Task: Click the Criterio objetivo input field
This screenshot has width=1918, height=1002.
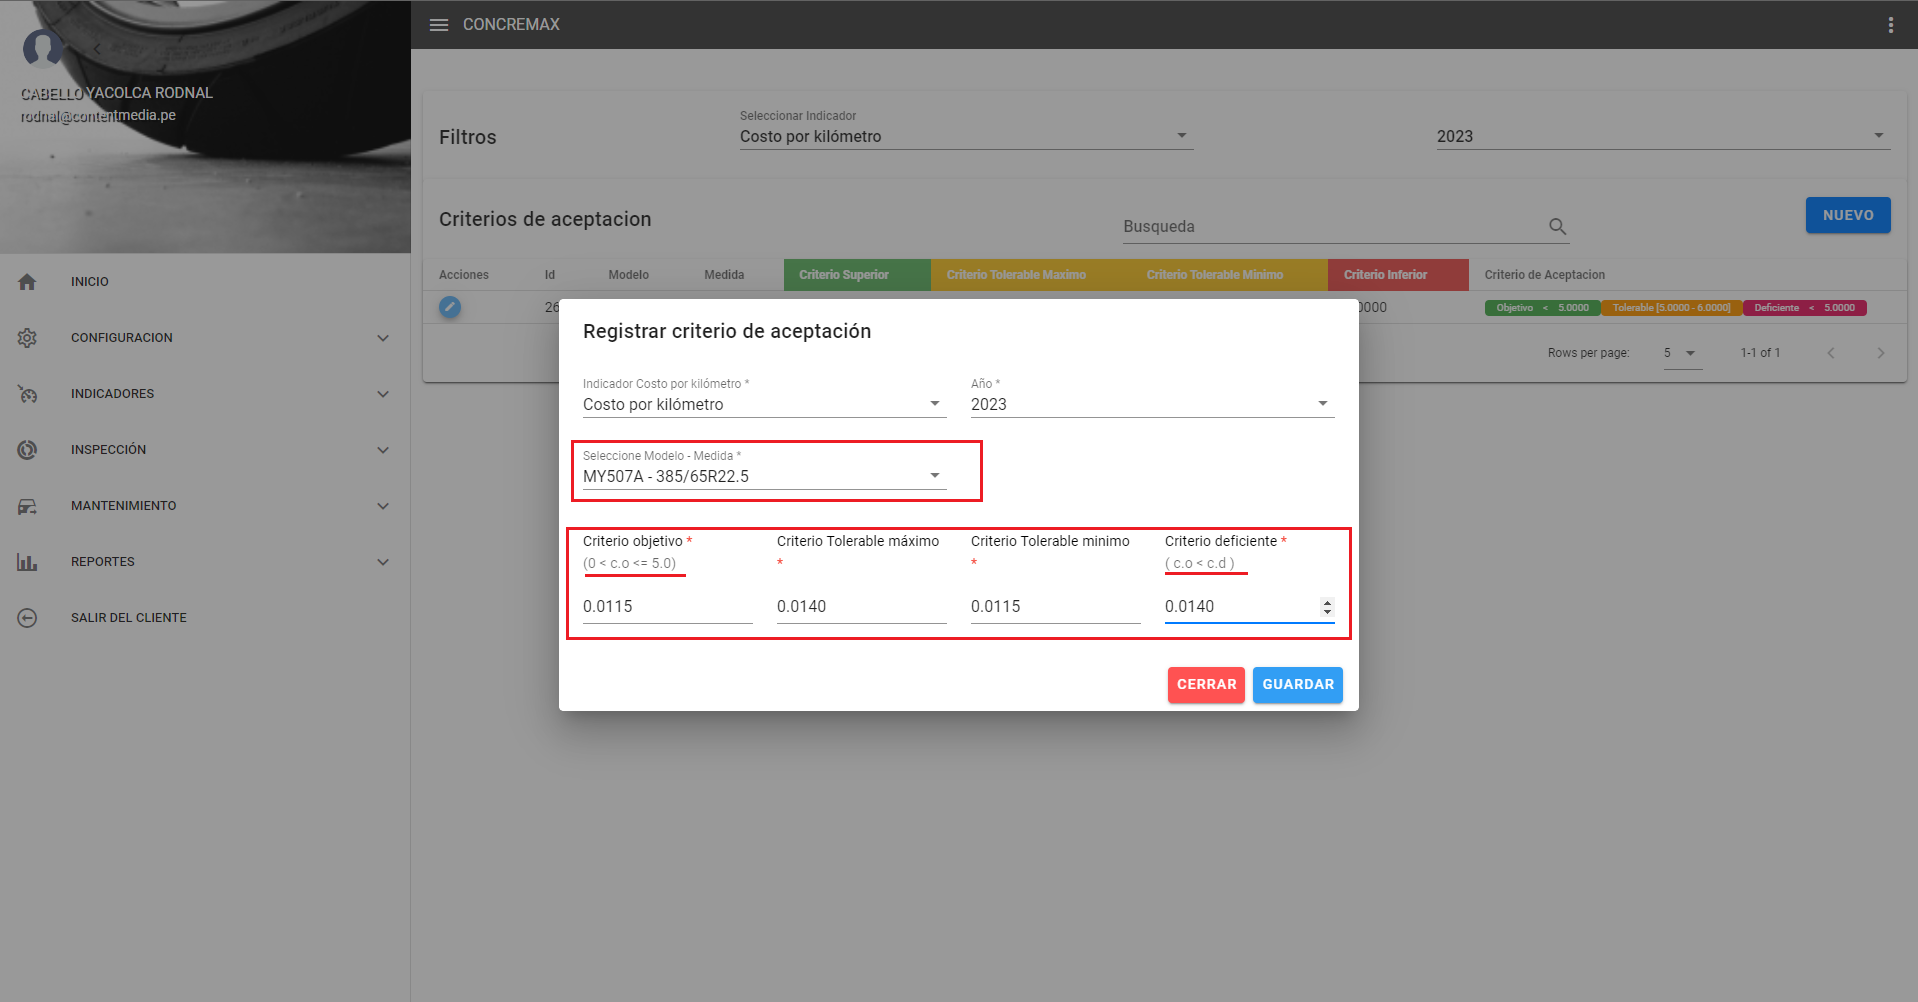Action: pyautogui.click(x=666, y=607)
